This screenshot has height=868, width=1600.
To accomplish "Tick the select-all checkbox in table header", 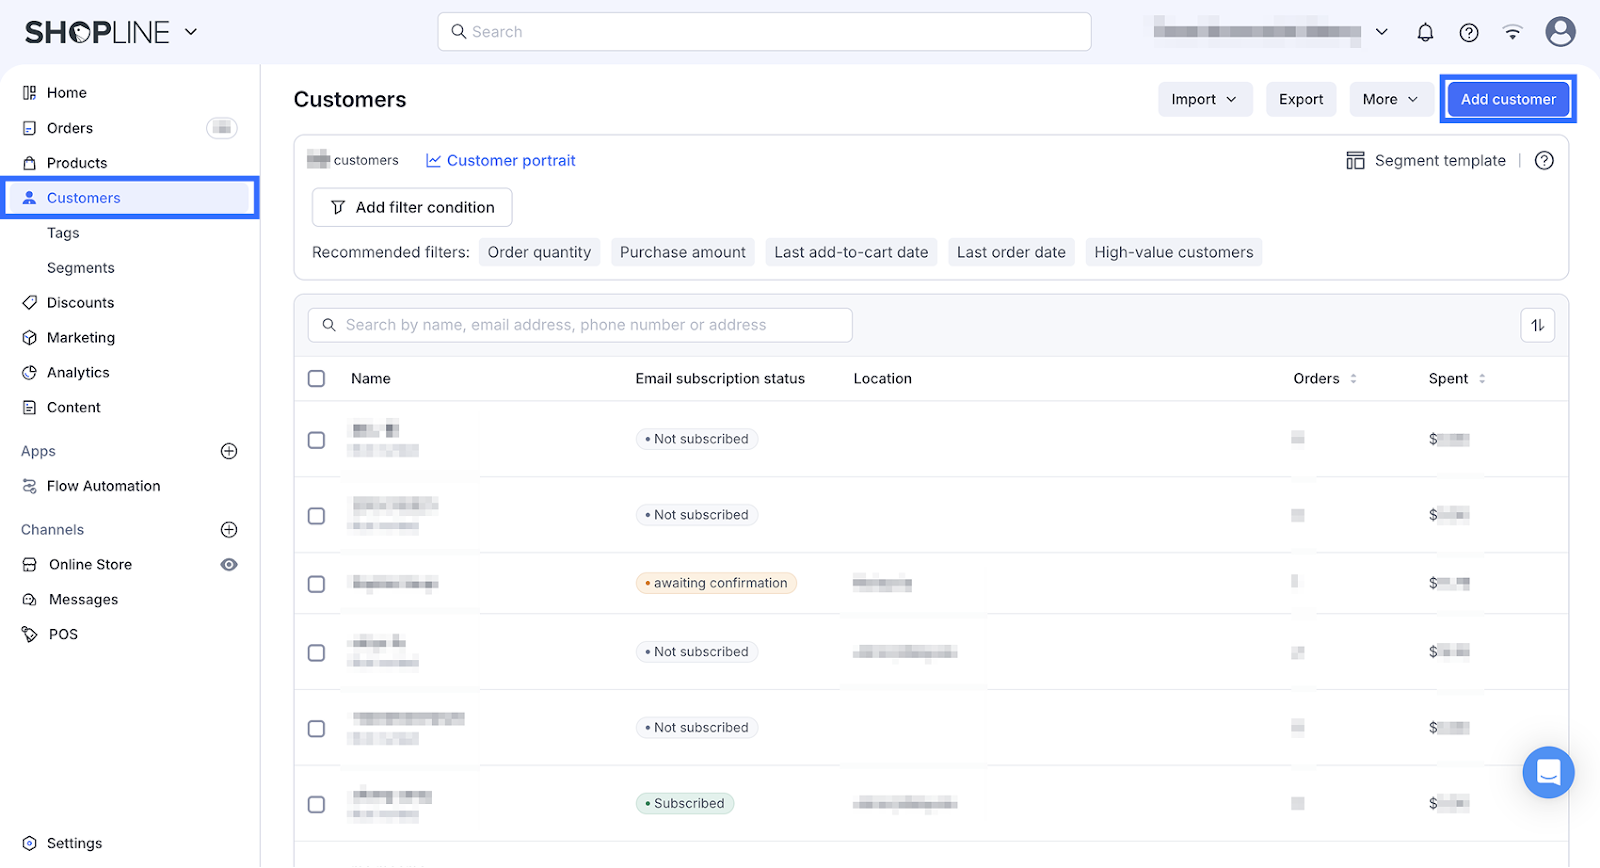I will coord(317,379).
